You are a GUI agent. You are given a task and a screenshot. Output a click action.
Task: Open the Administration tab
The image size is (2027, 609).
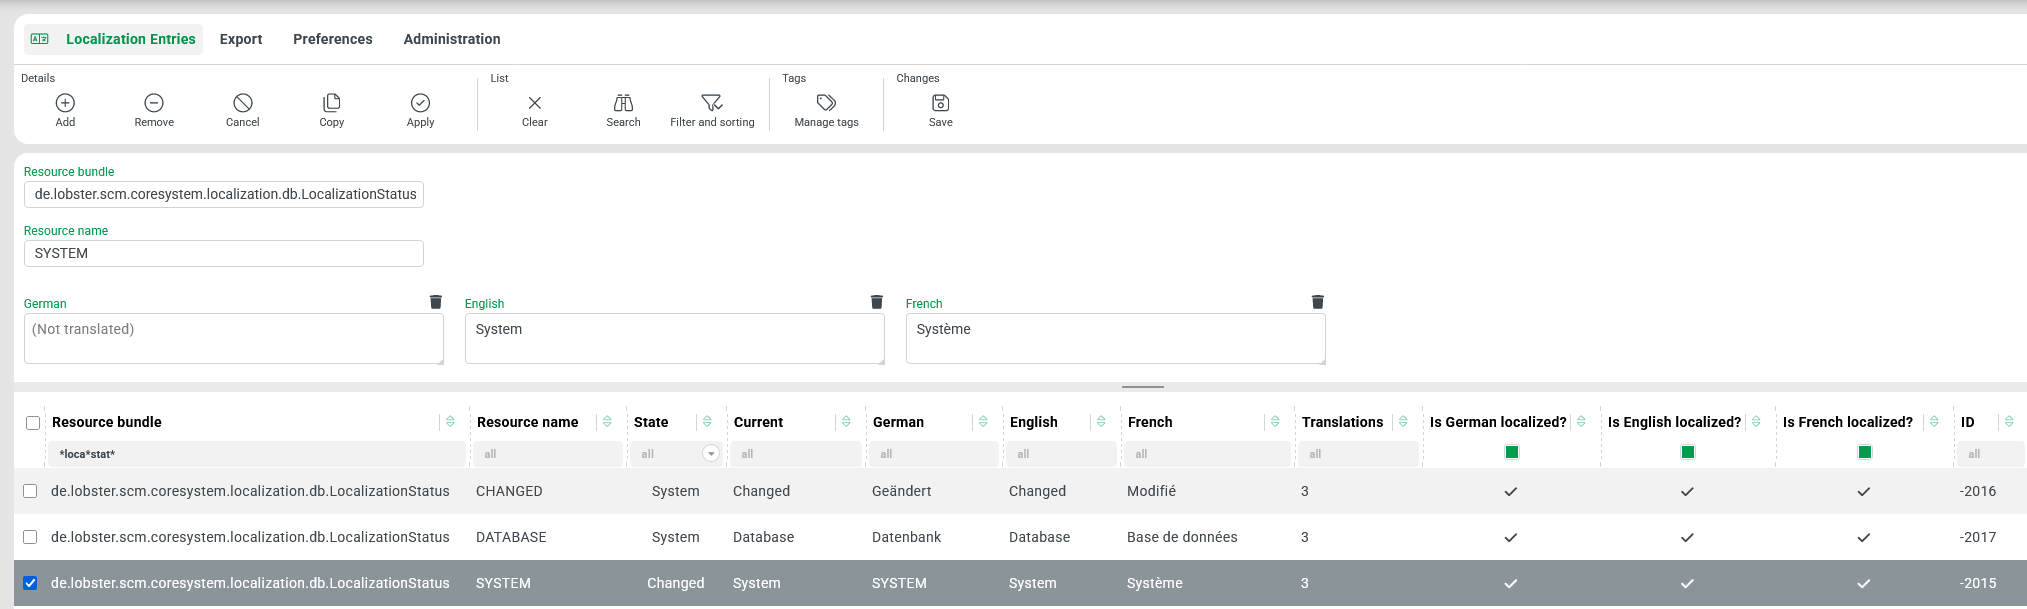(x=451, y=39)
